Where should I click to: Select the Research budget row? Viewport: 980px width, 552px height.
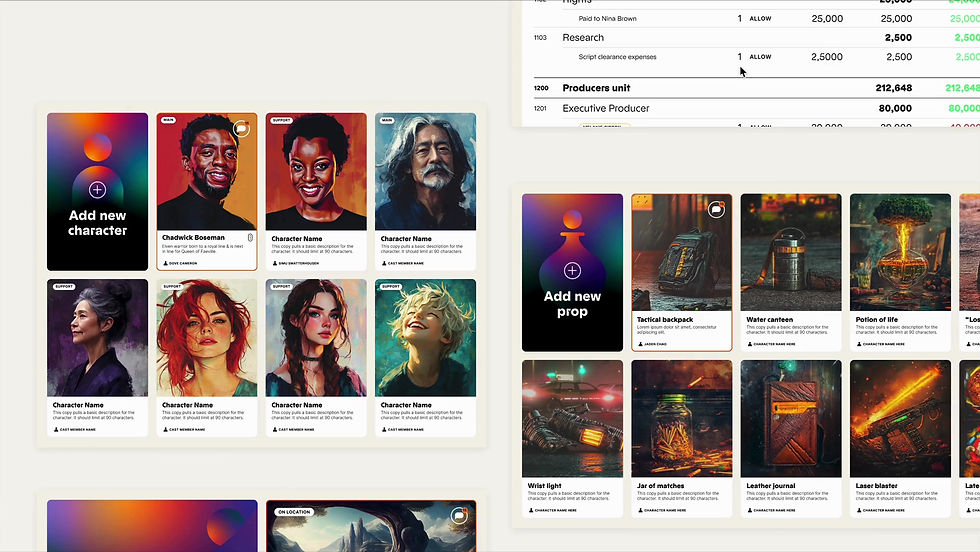pyautogui.click(x=756, y=38)
